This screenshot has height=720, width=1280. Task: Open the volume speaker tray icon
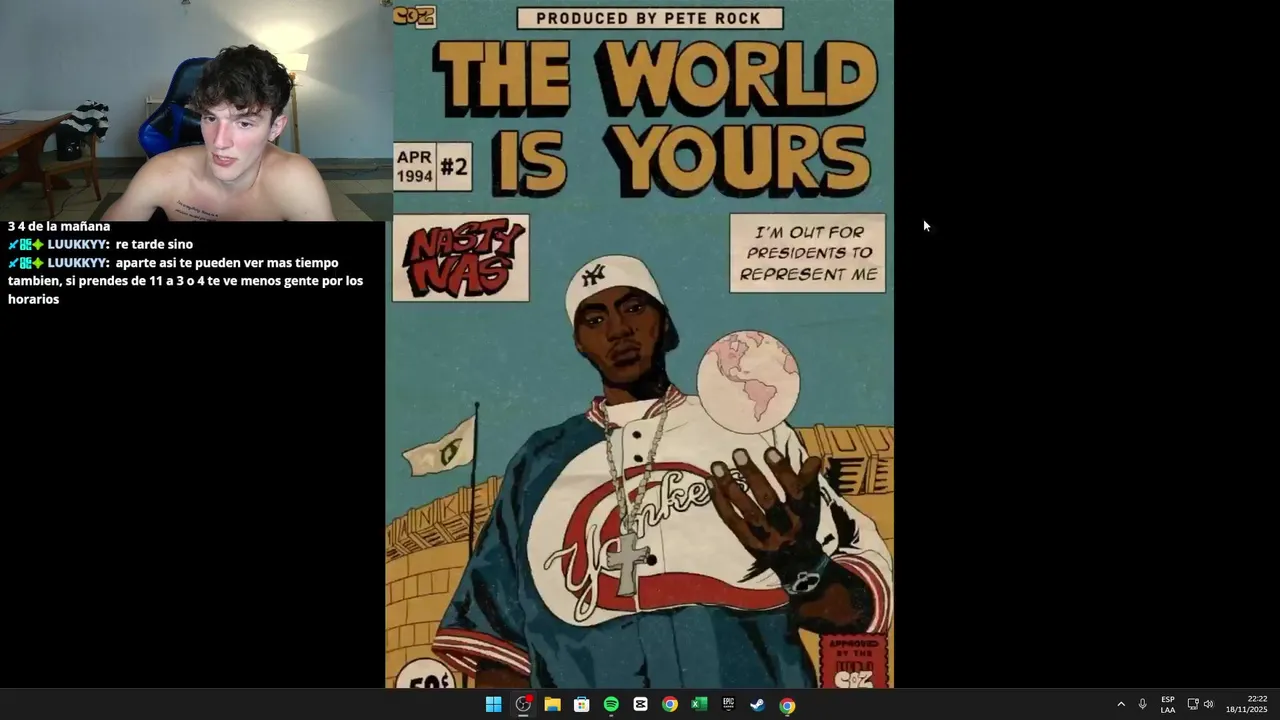pos(1208,705)
